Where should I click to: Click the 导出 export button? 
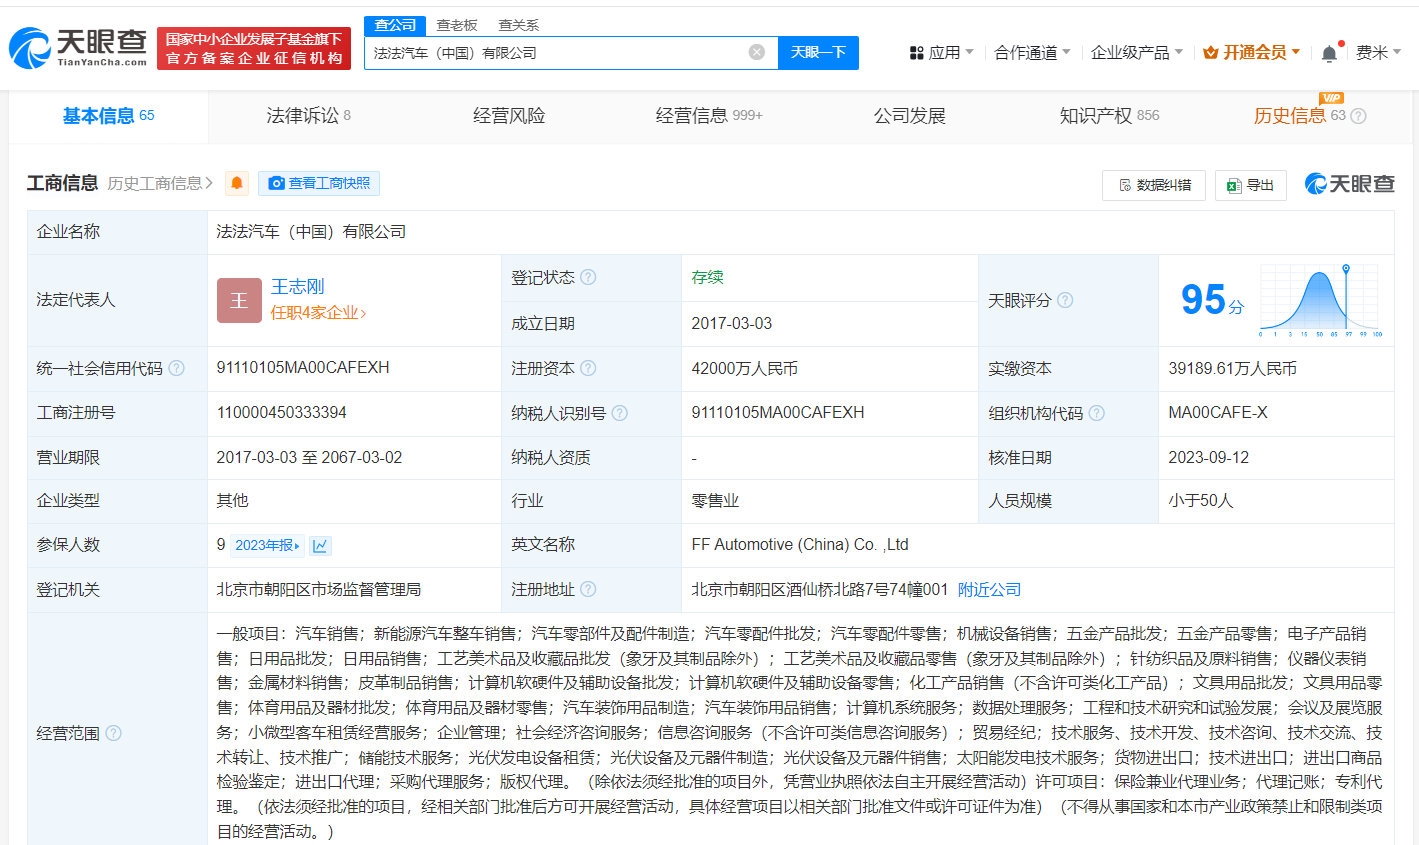1250,185
